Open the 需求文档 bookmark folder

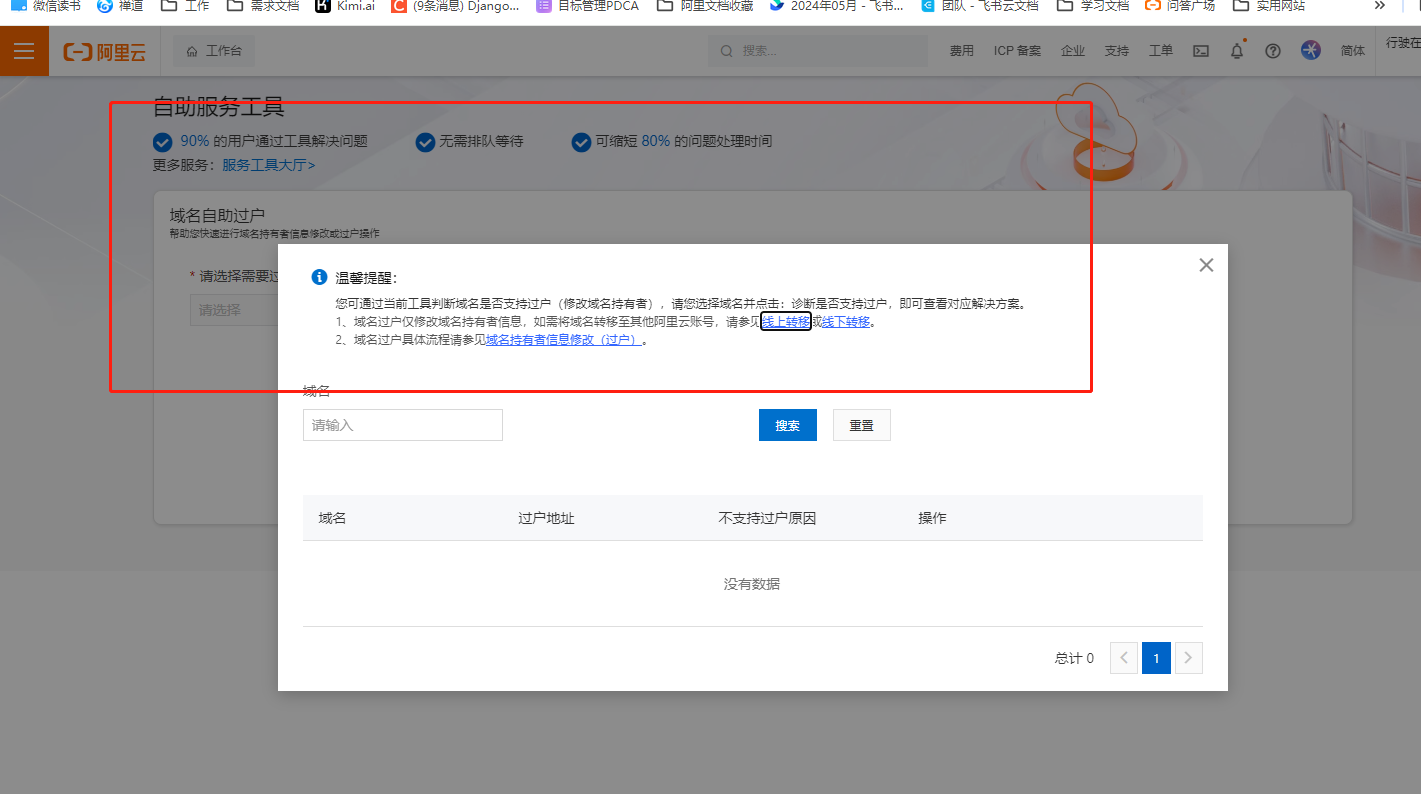(x=263, y=6)
